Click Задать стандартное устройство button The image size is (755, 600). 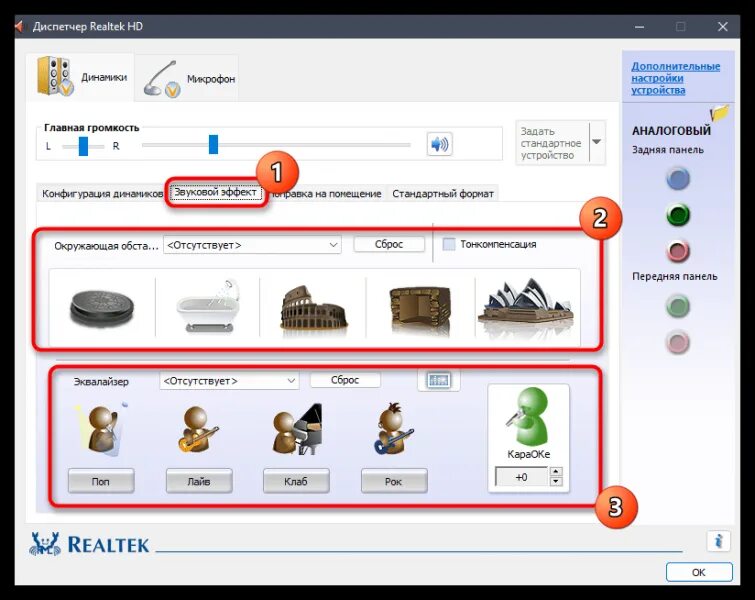[552, 143]
